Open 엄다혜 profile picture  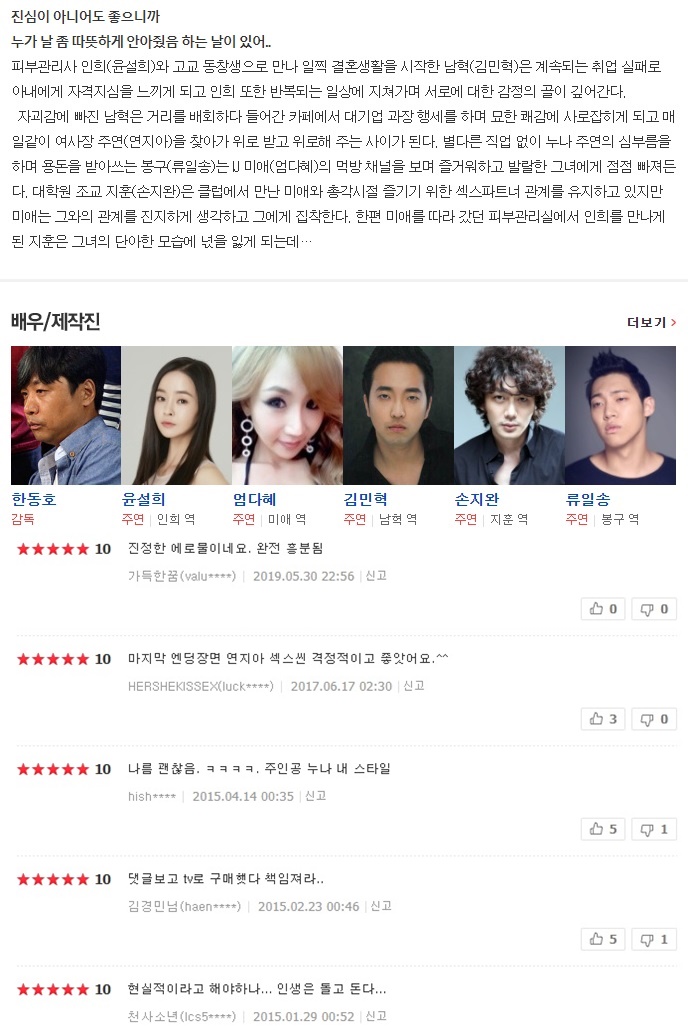pos(287,415)
